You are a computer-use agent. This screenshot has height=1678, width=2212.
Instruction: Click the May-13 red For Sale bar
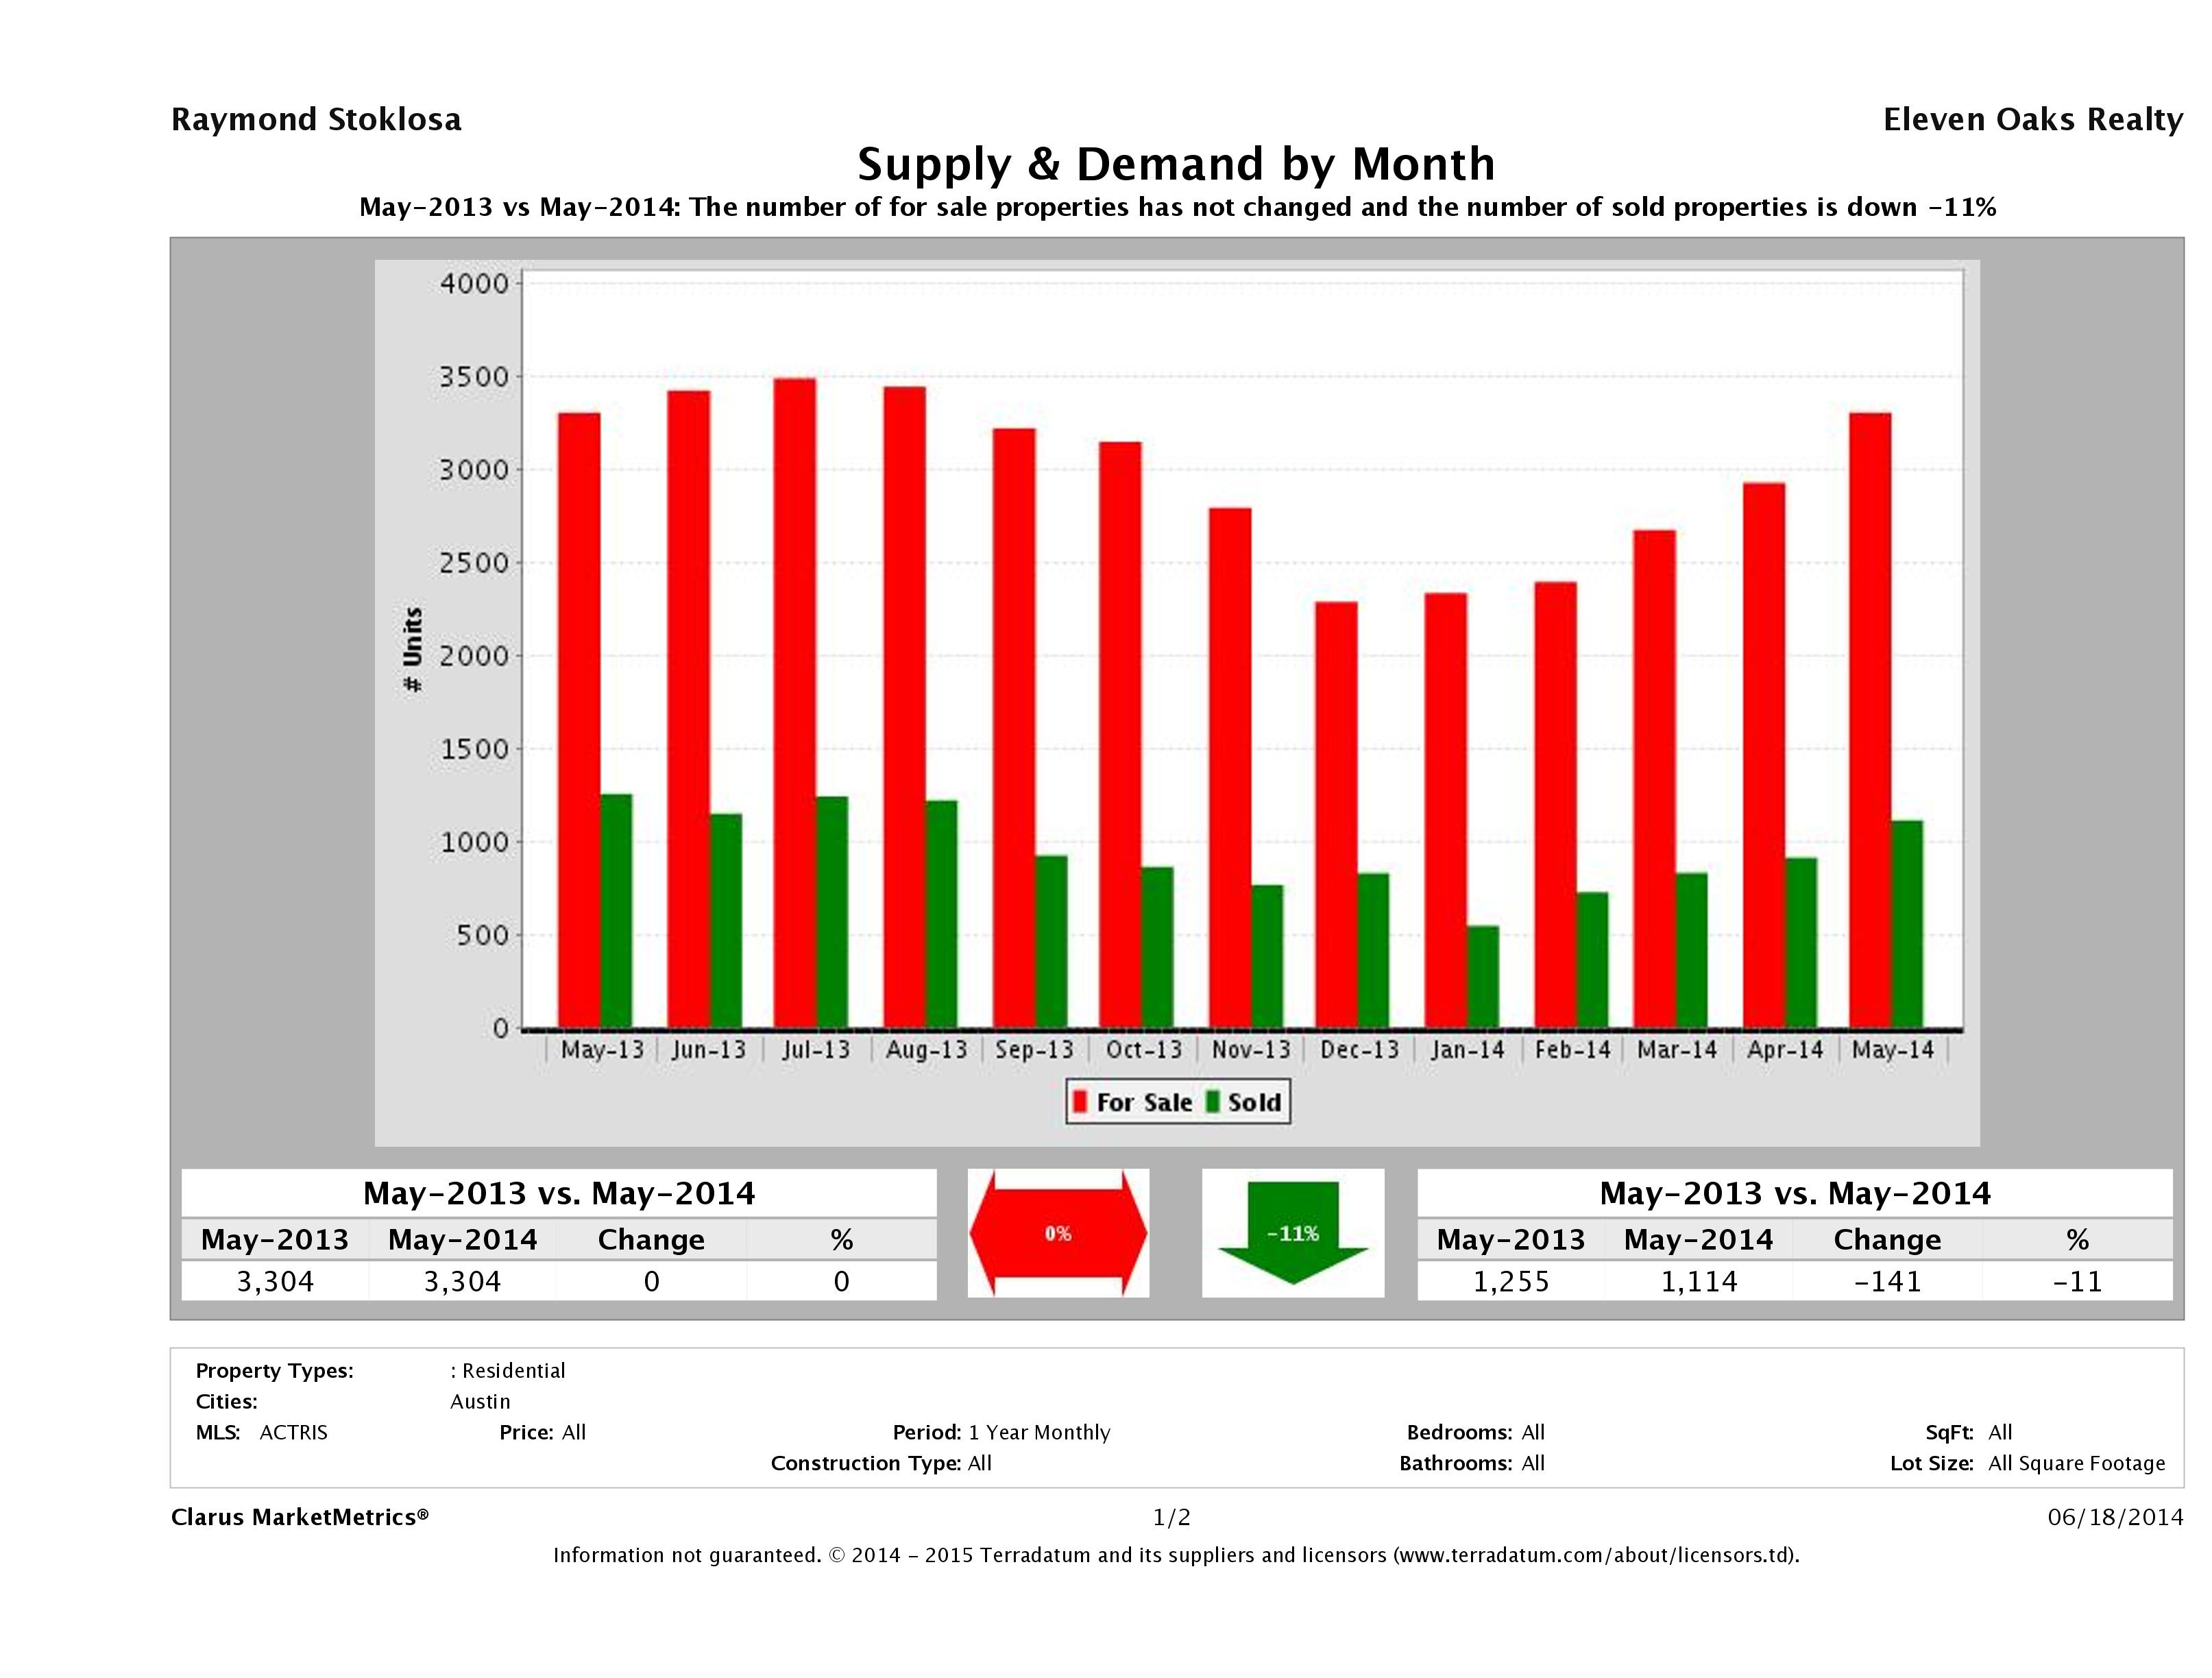click(x=579, y=720)
